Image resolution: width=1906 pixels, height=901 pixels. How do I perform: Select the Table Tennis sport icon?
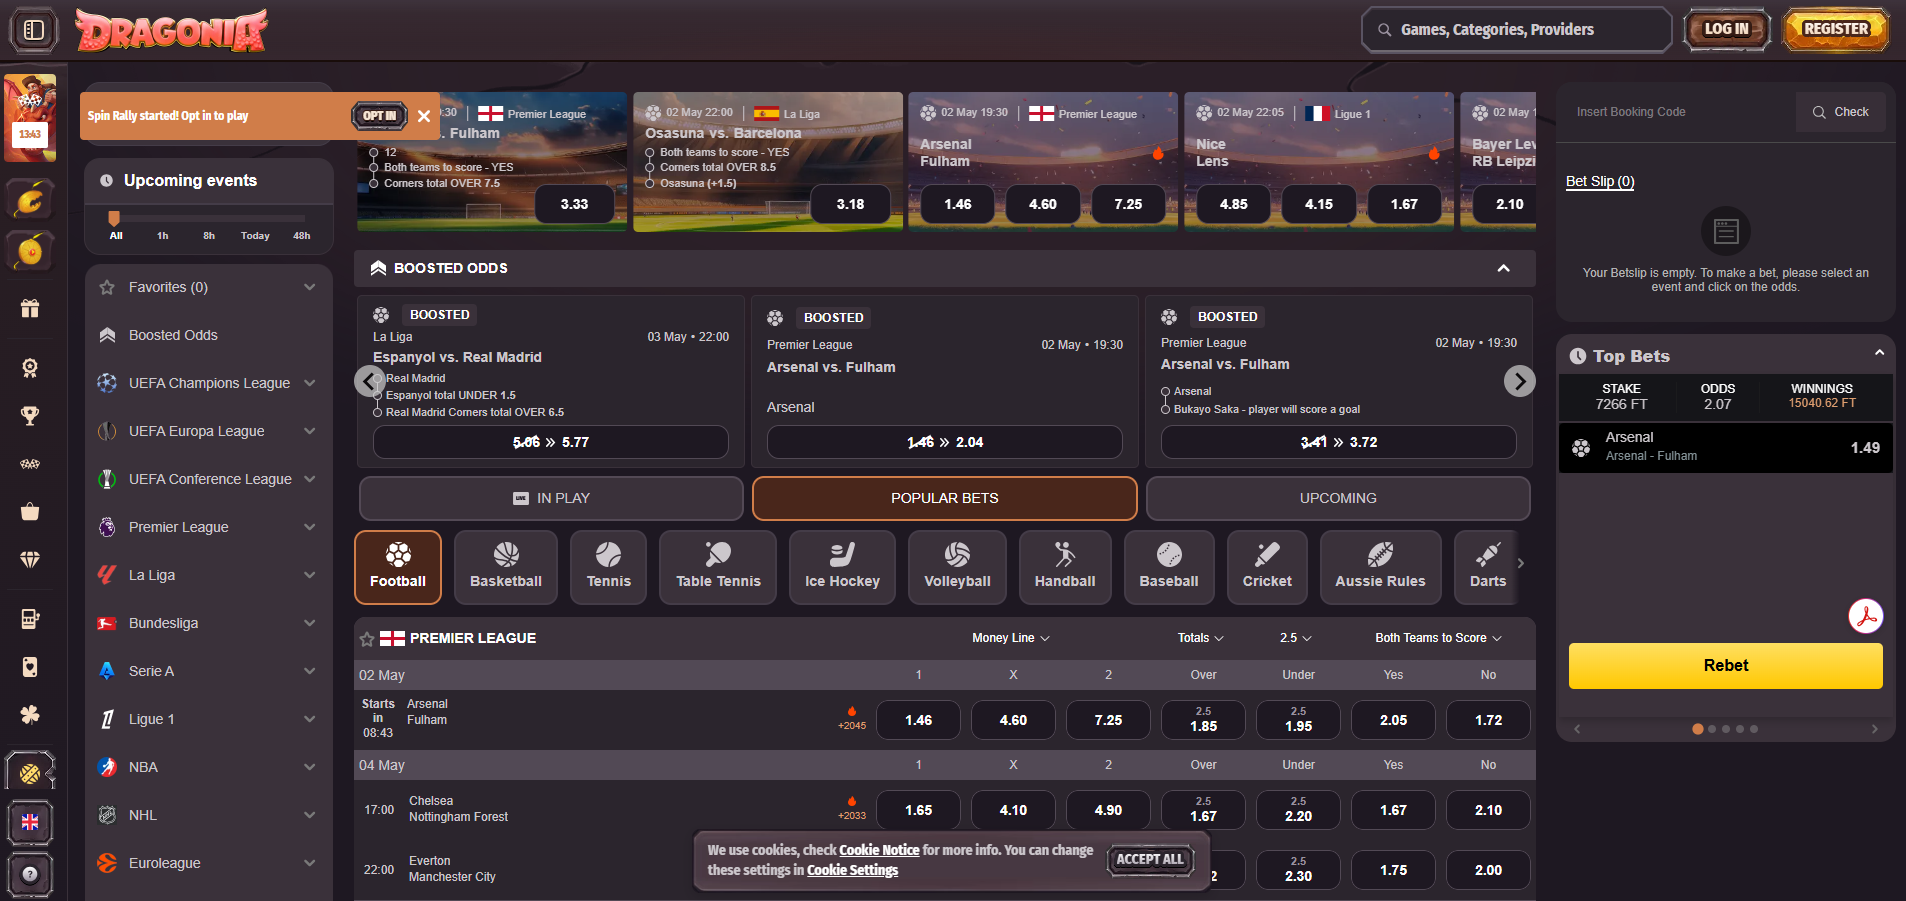click(718, 567)
